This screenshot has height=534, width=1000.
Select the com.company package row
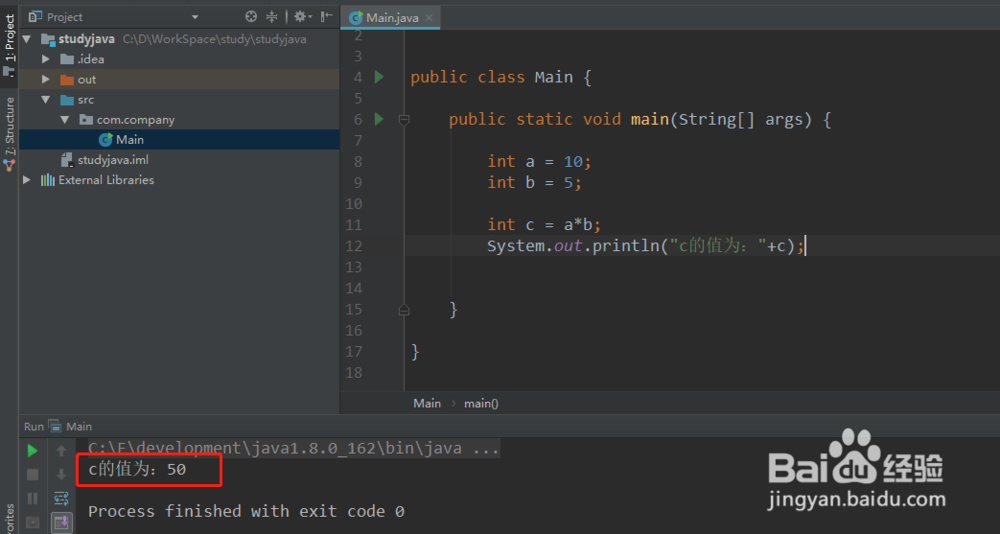coord(179,120)
